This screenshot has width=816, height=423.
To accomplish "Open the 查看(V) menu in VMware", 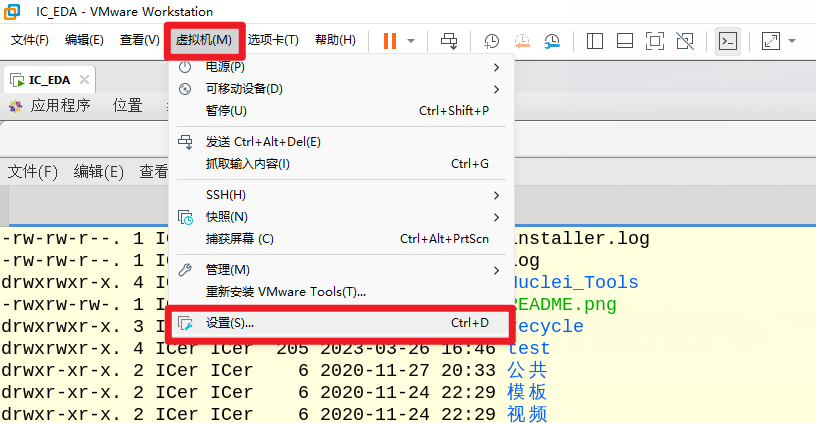I will click(x=139, y=40).
